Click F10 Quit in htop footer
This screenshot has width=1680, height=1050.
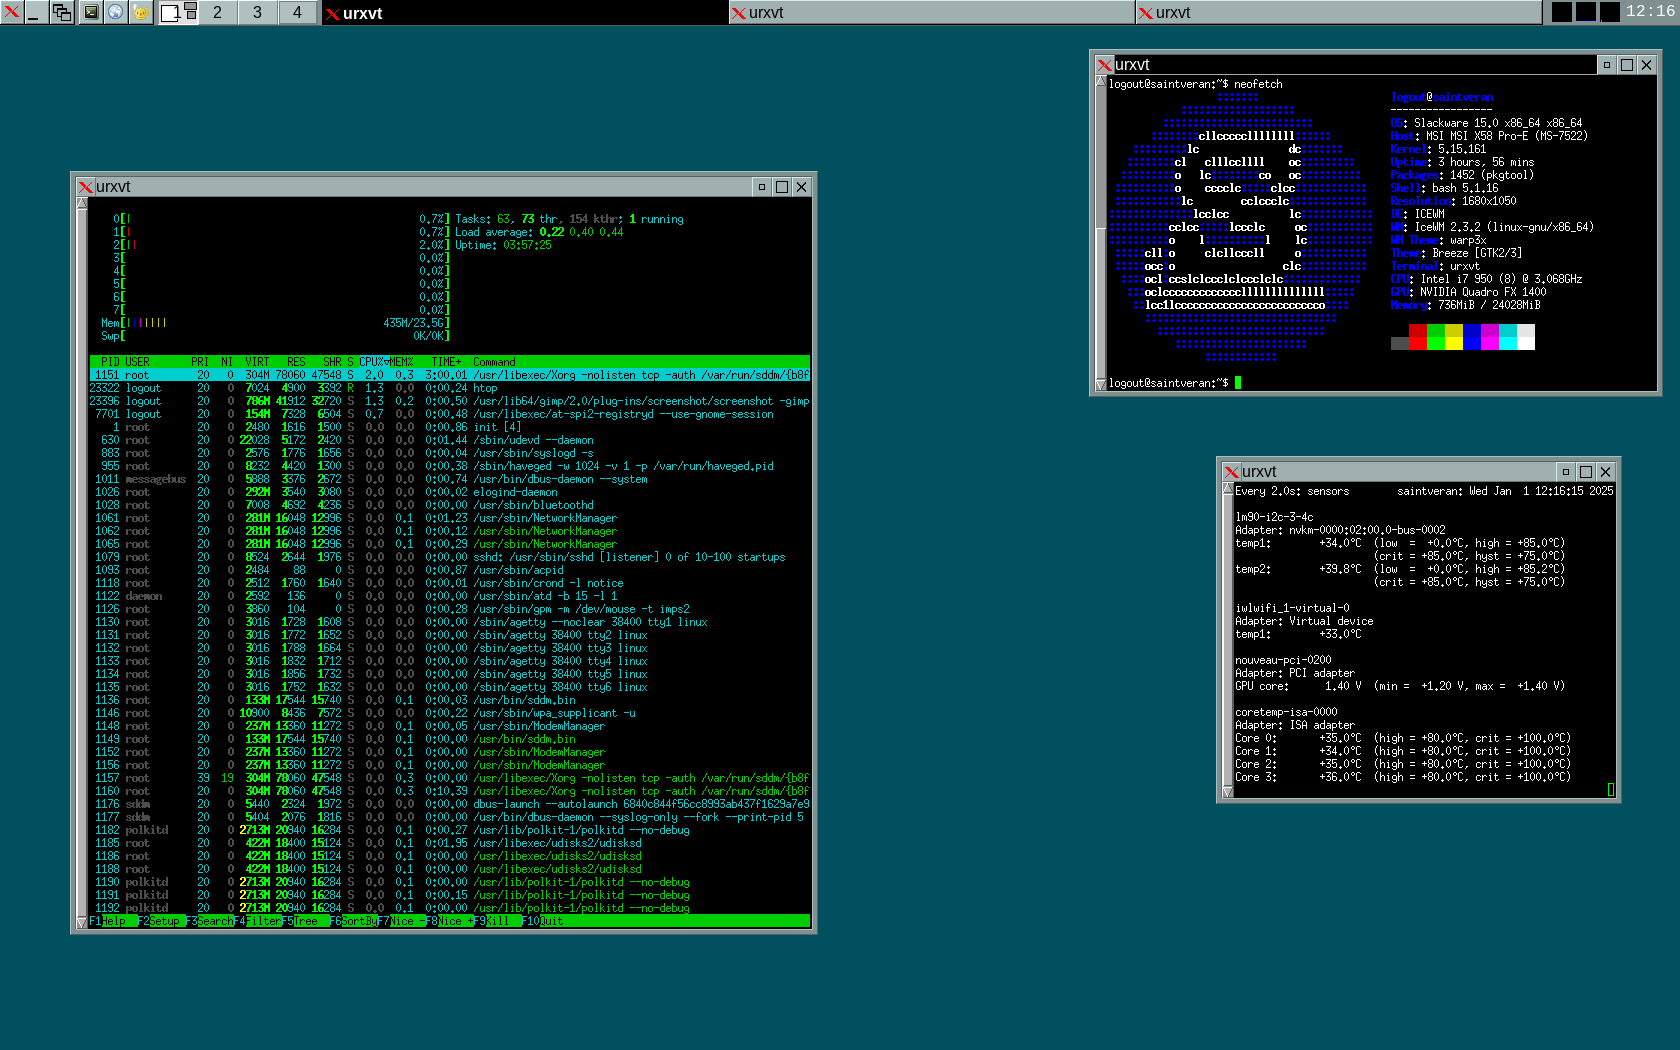coord(544,921)
